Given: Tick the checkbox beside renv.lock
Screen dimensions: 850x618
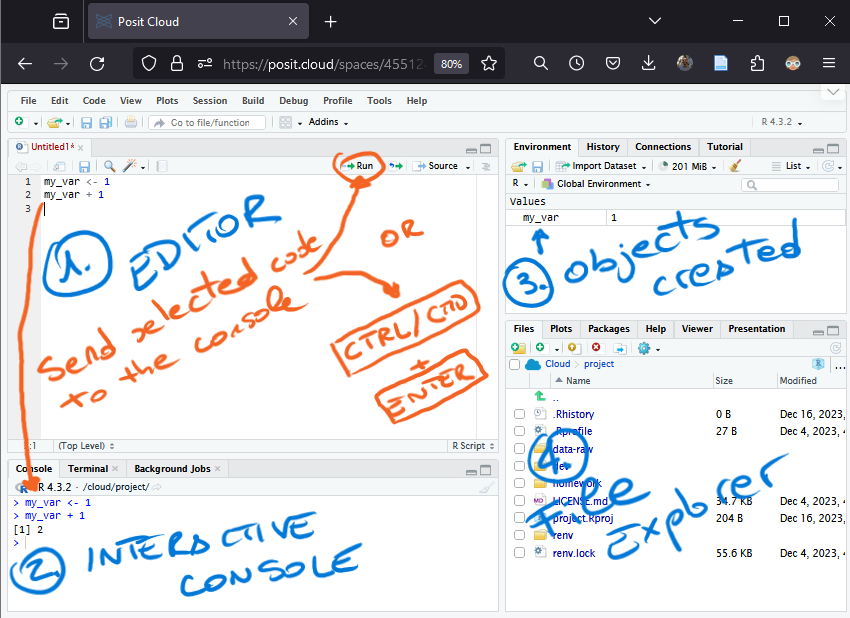Looking at the screenshot, I should click(519, 553).
